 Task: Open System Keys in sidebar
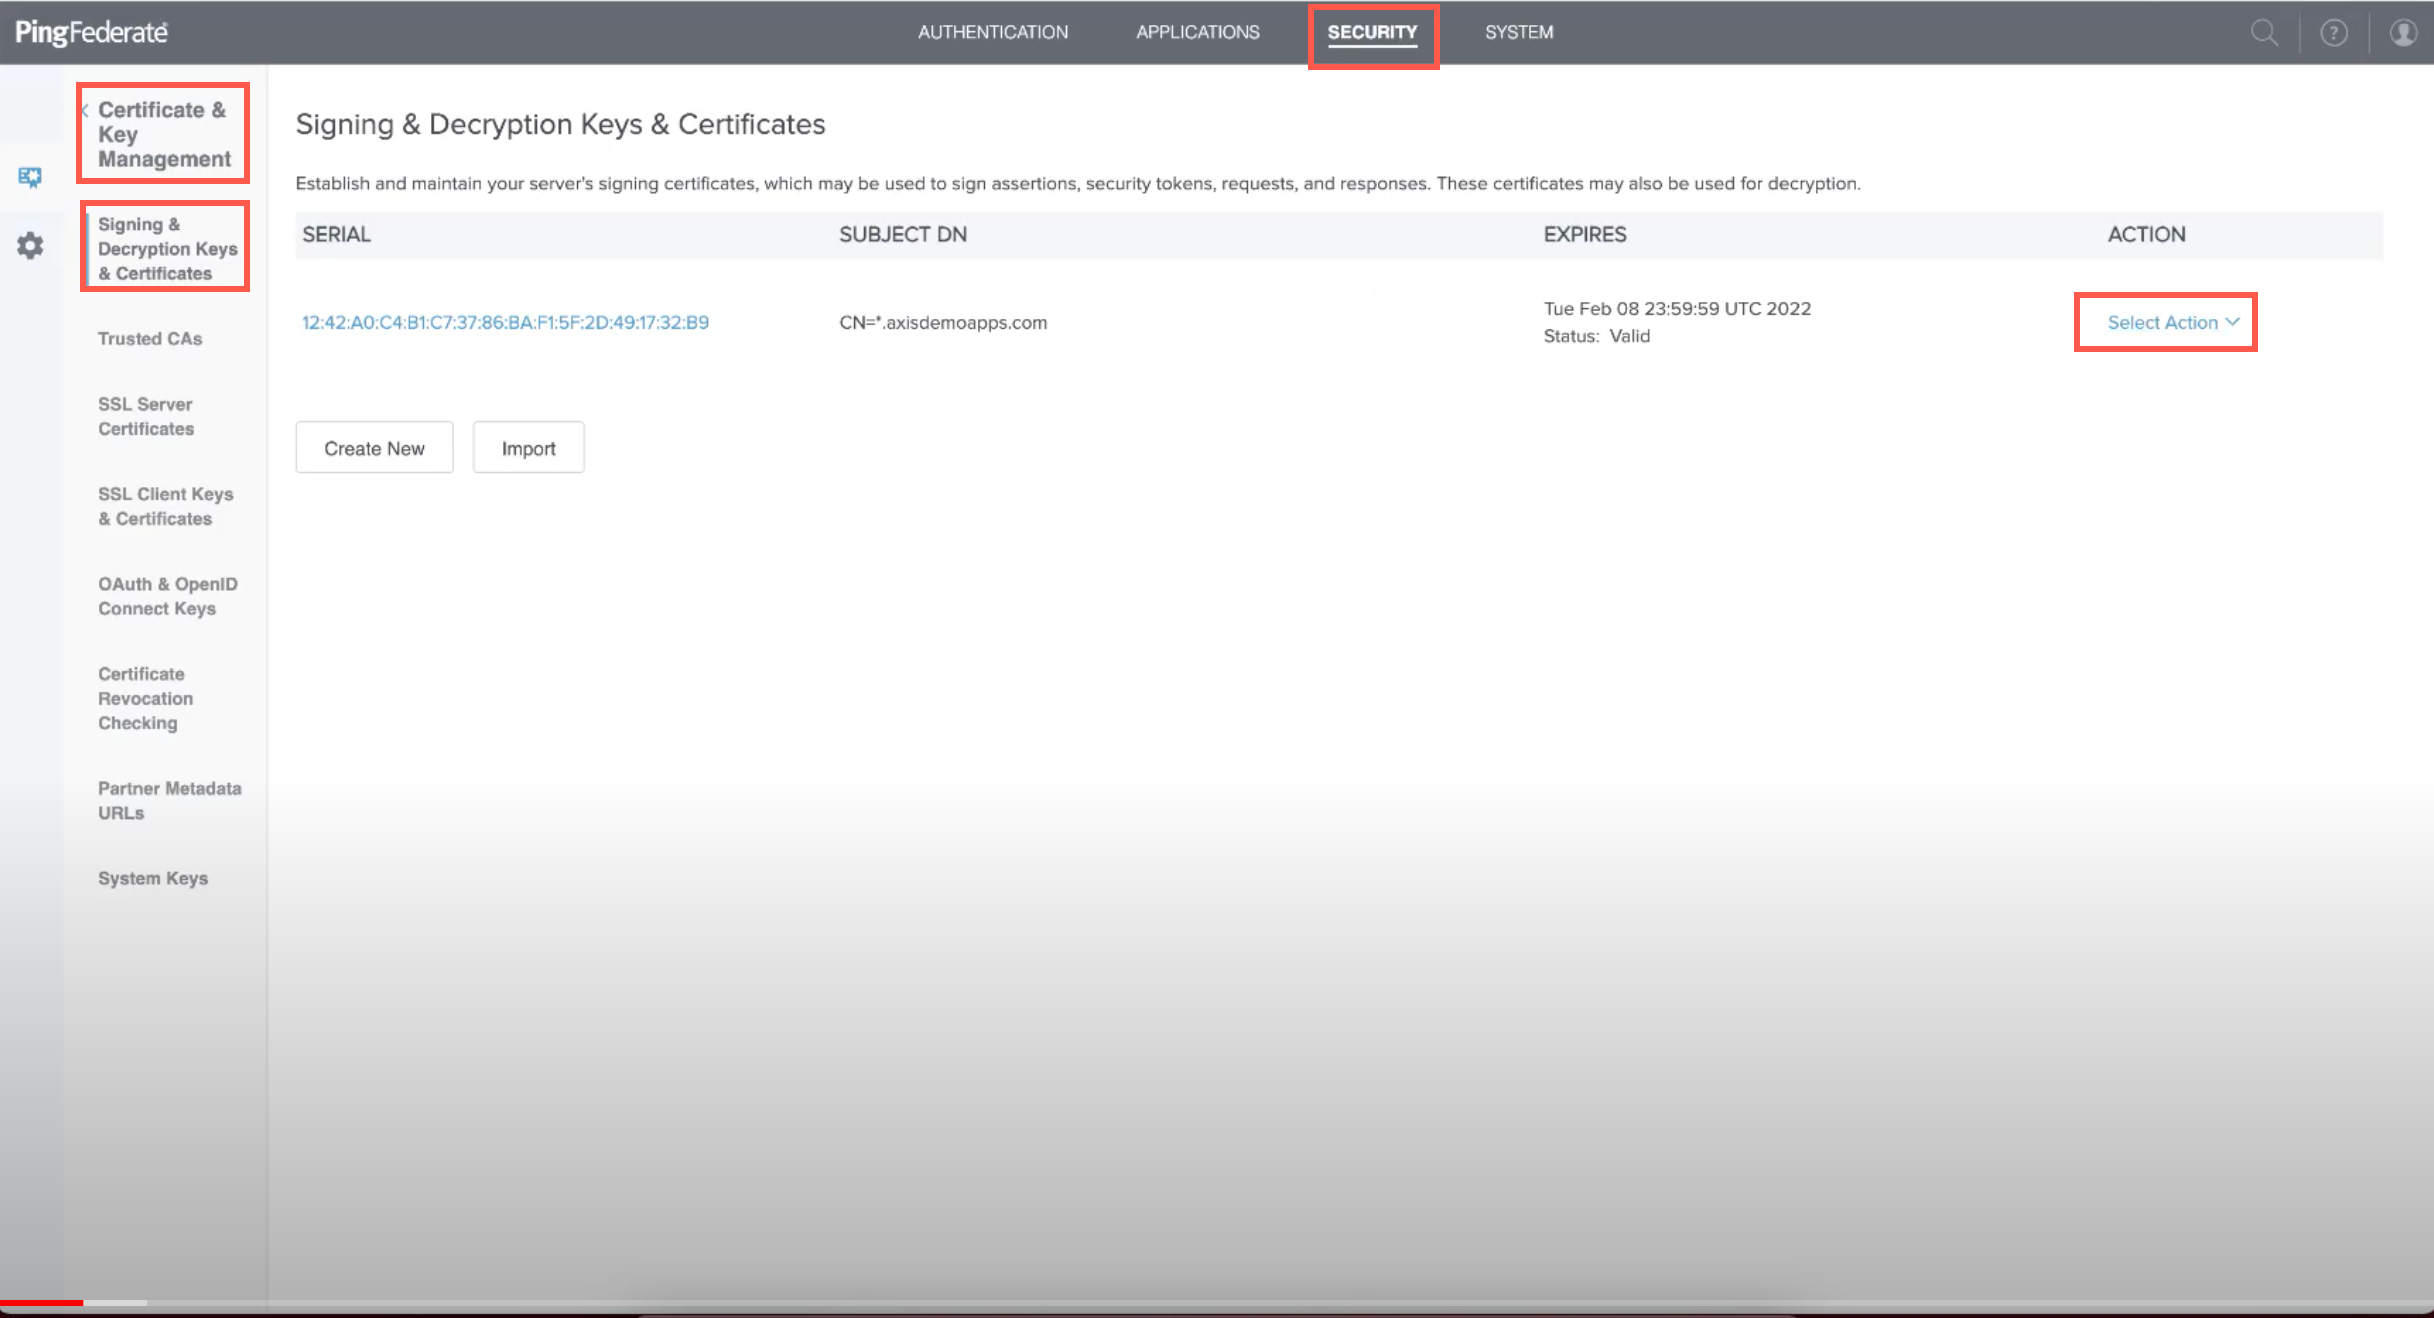click(153, 878)
